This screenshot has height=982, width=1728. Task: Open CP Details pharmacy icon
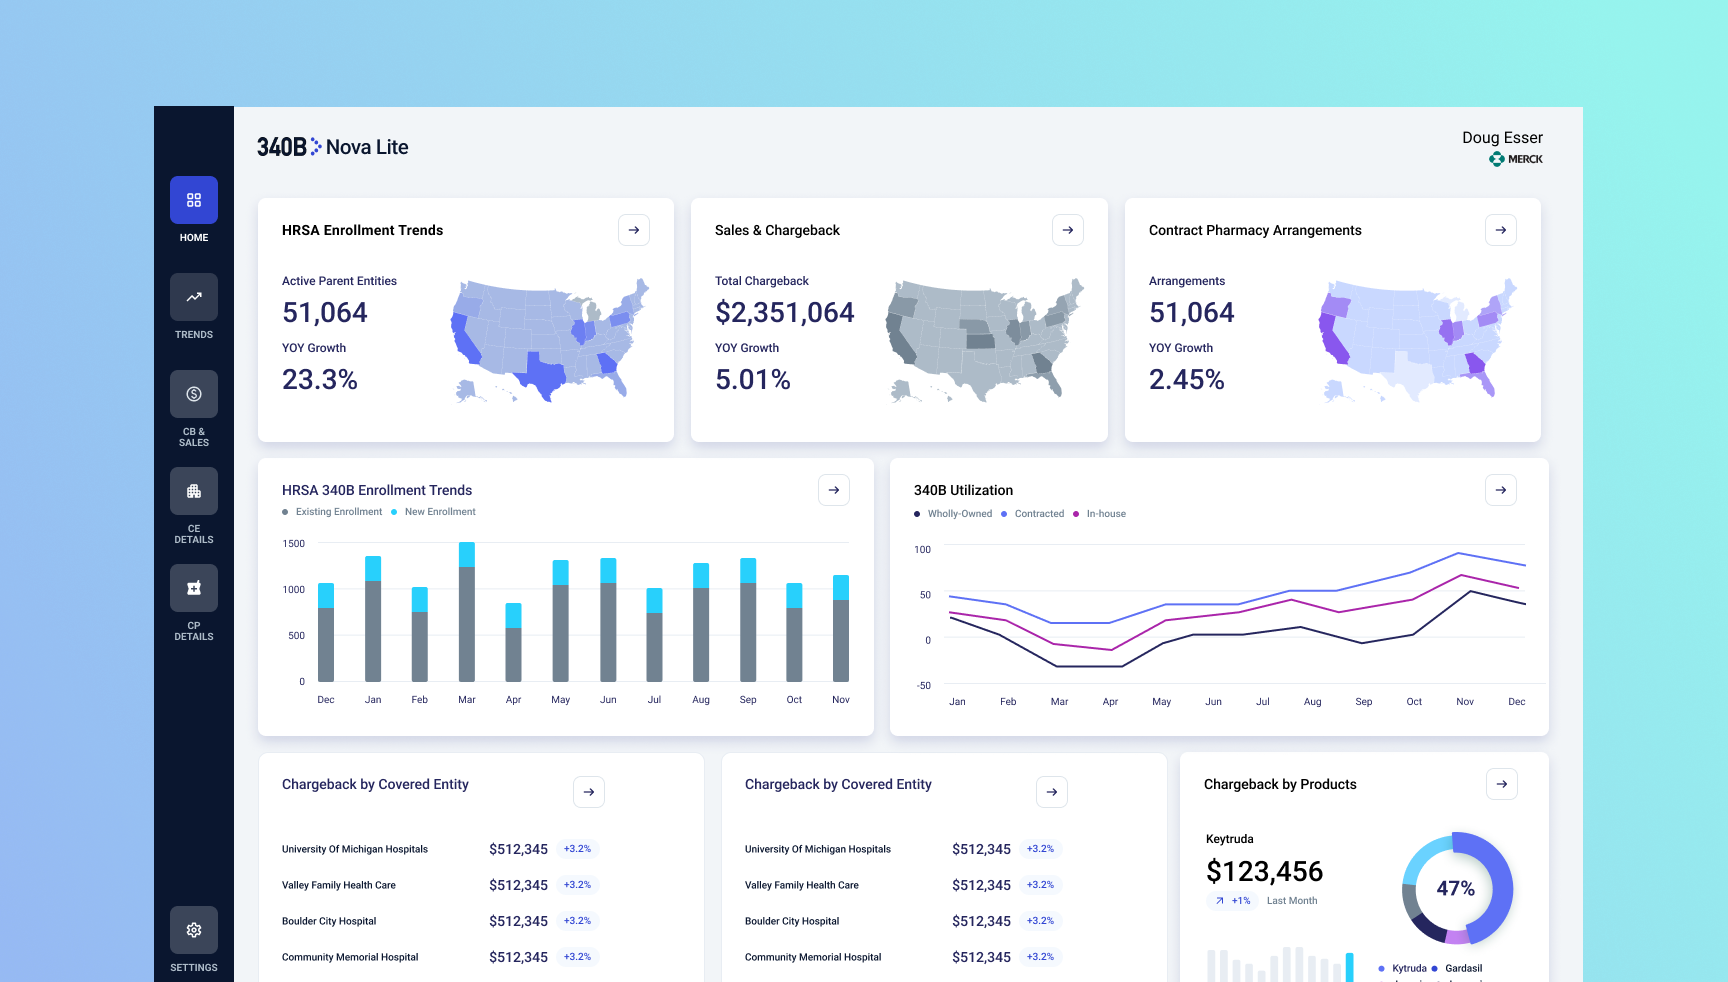pos(194,588)
